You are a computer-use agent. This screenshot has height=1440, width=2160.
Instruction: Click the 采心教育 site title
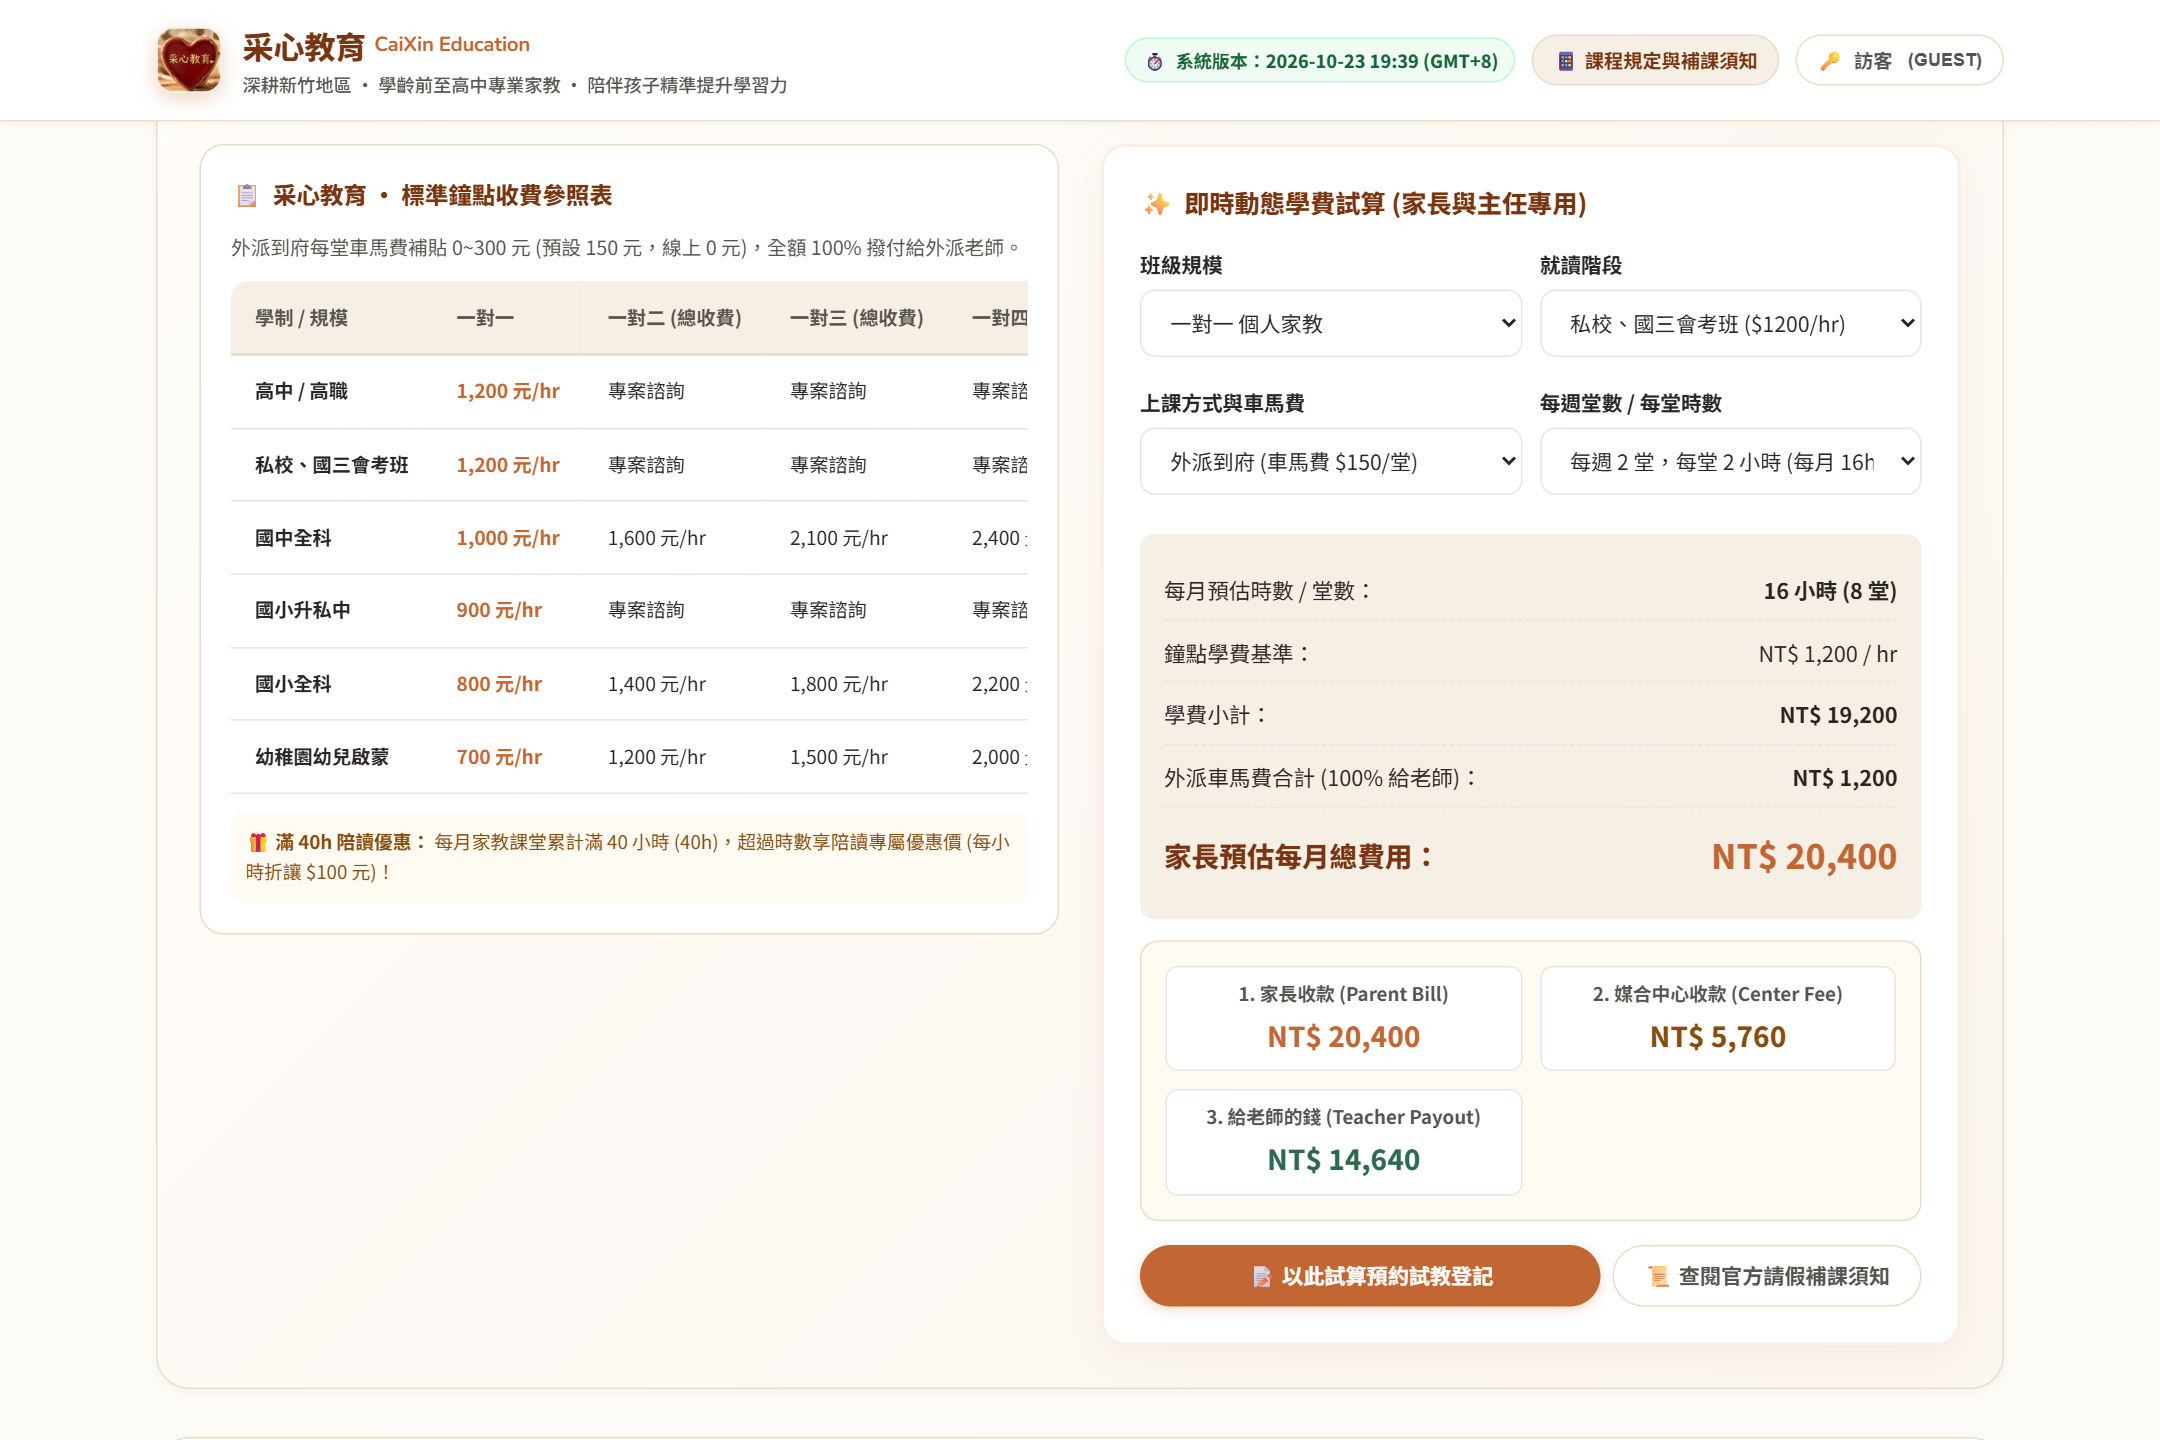tap(303, 47)
